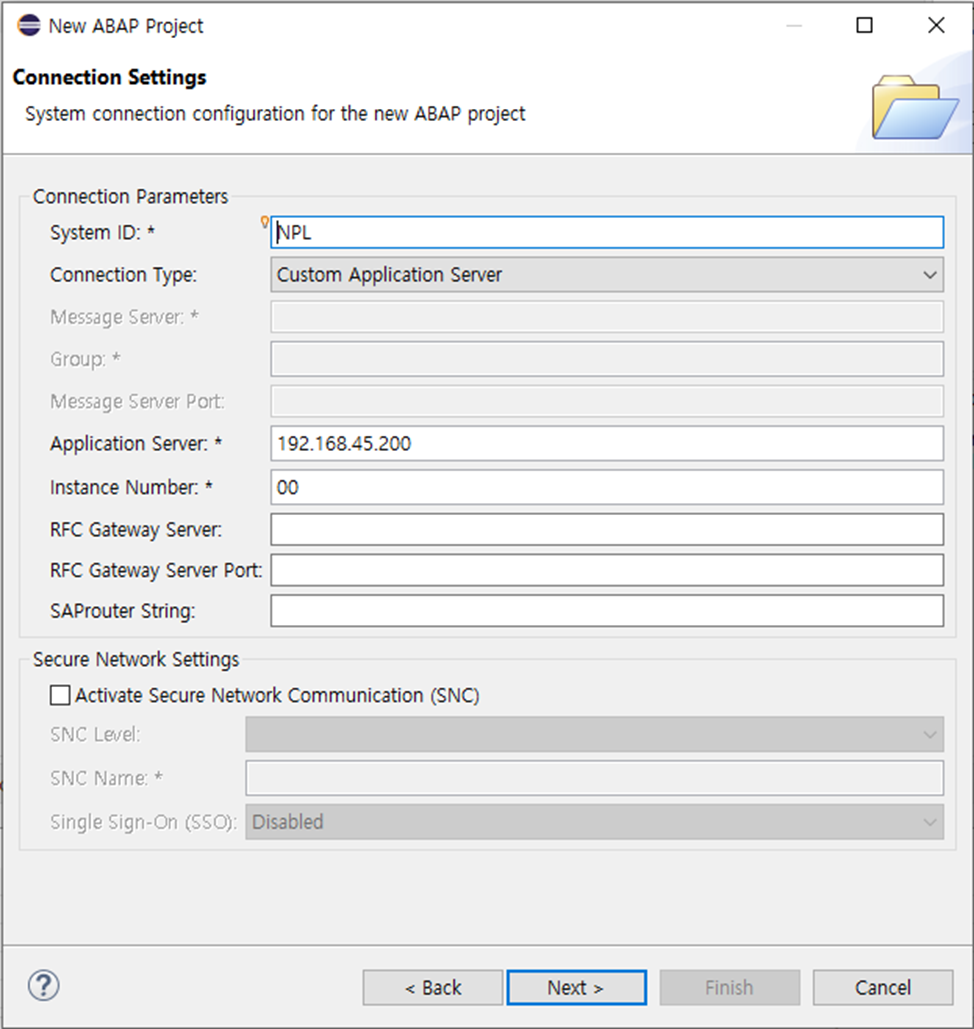Click the RFC Gateway Server Port field
The height and width of the screenshot is (1029, 974).
[x=607, y=570]
